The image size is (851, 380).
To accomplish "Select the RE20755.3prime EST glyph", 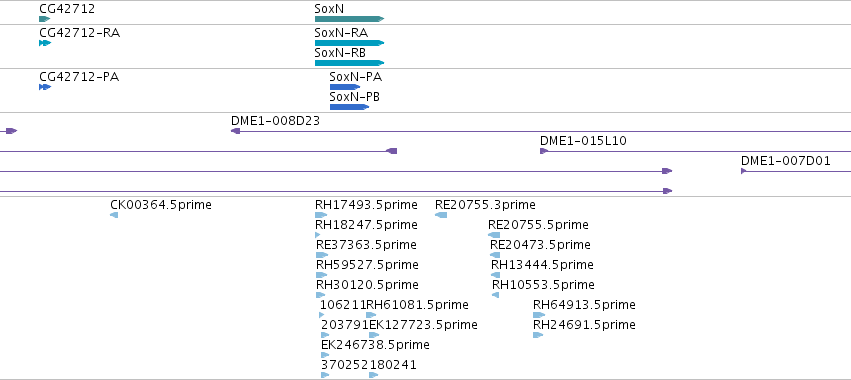I will tap(441, 215).
